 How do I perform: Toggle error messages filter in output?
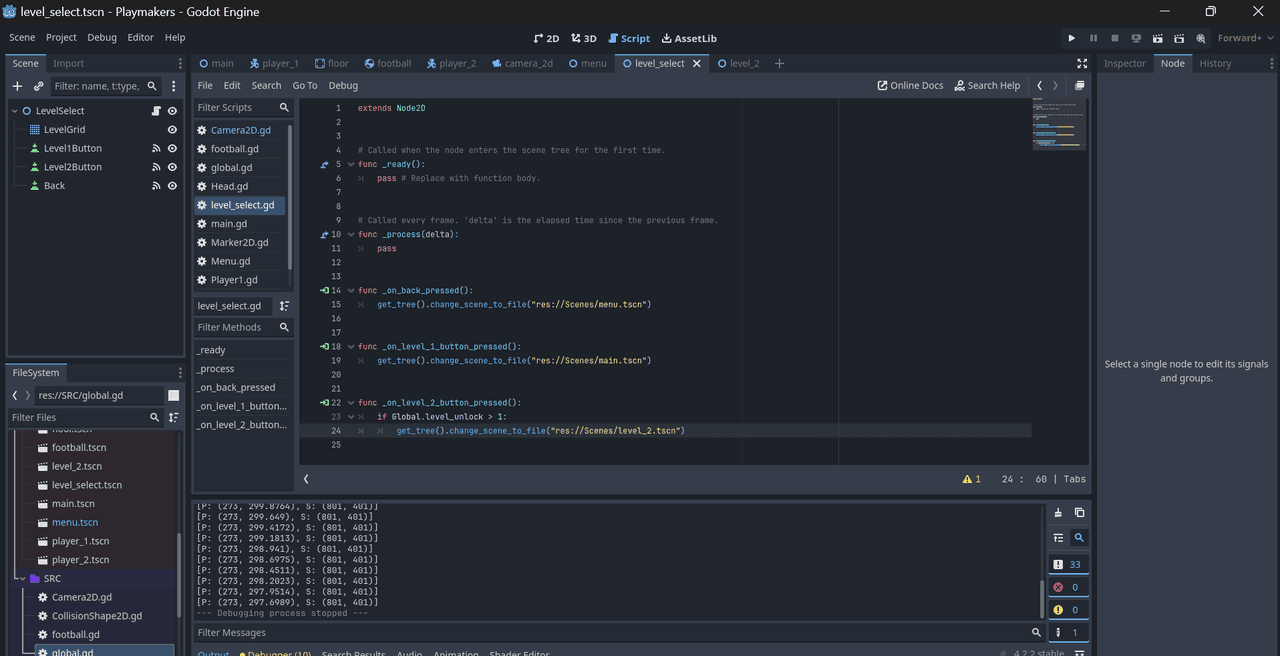tap(1068, 587)
